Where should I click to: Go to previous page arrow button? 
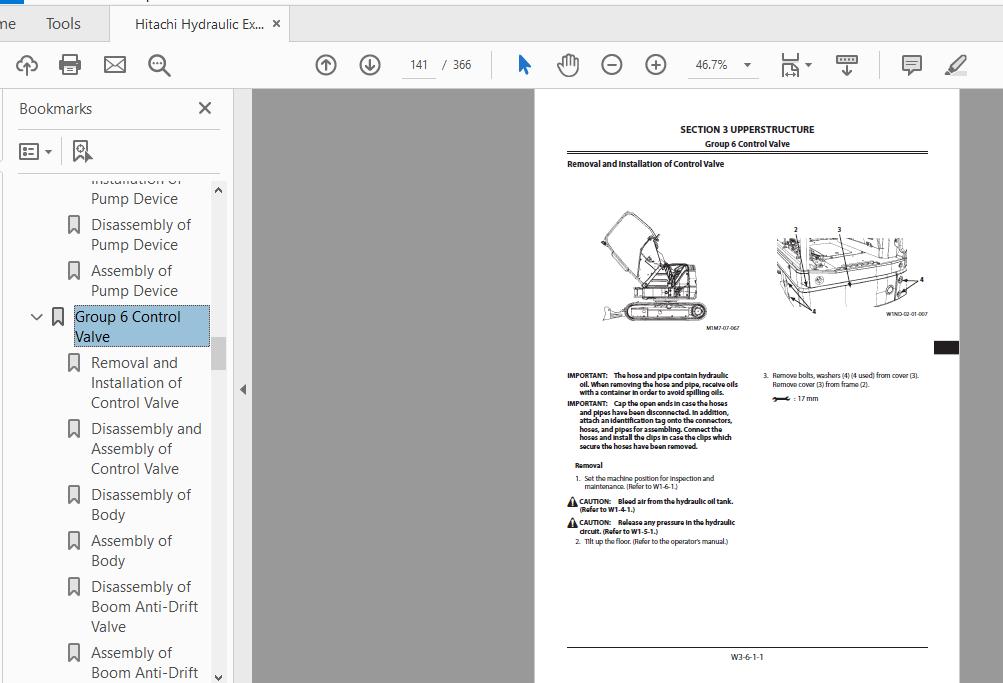click(x=326, y=65)
